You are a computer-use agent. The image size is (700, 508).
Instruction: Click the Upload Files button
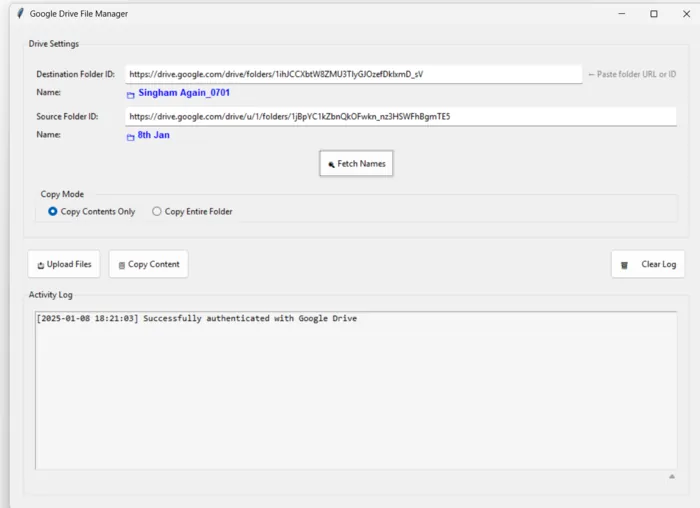(64, 264)
